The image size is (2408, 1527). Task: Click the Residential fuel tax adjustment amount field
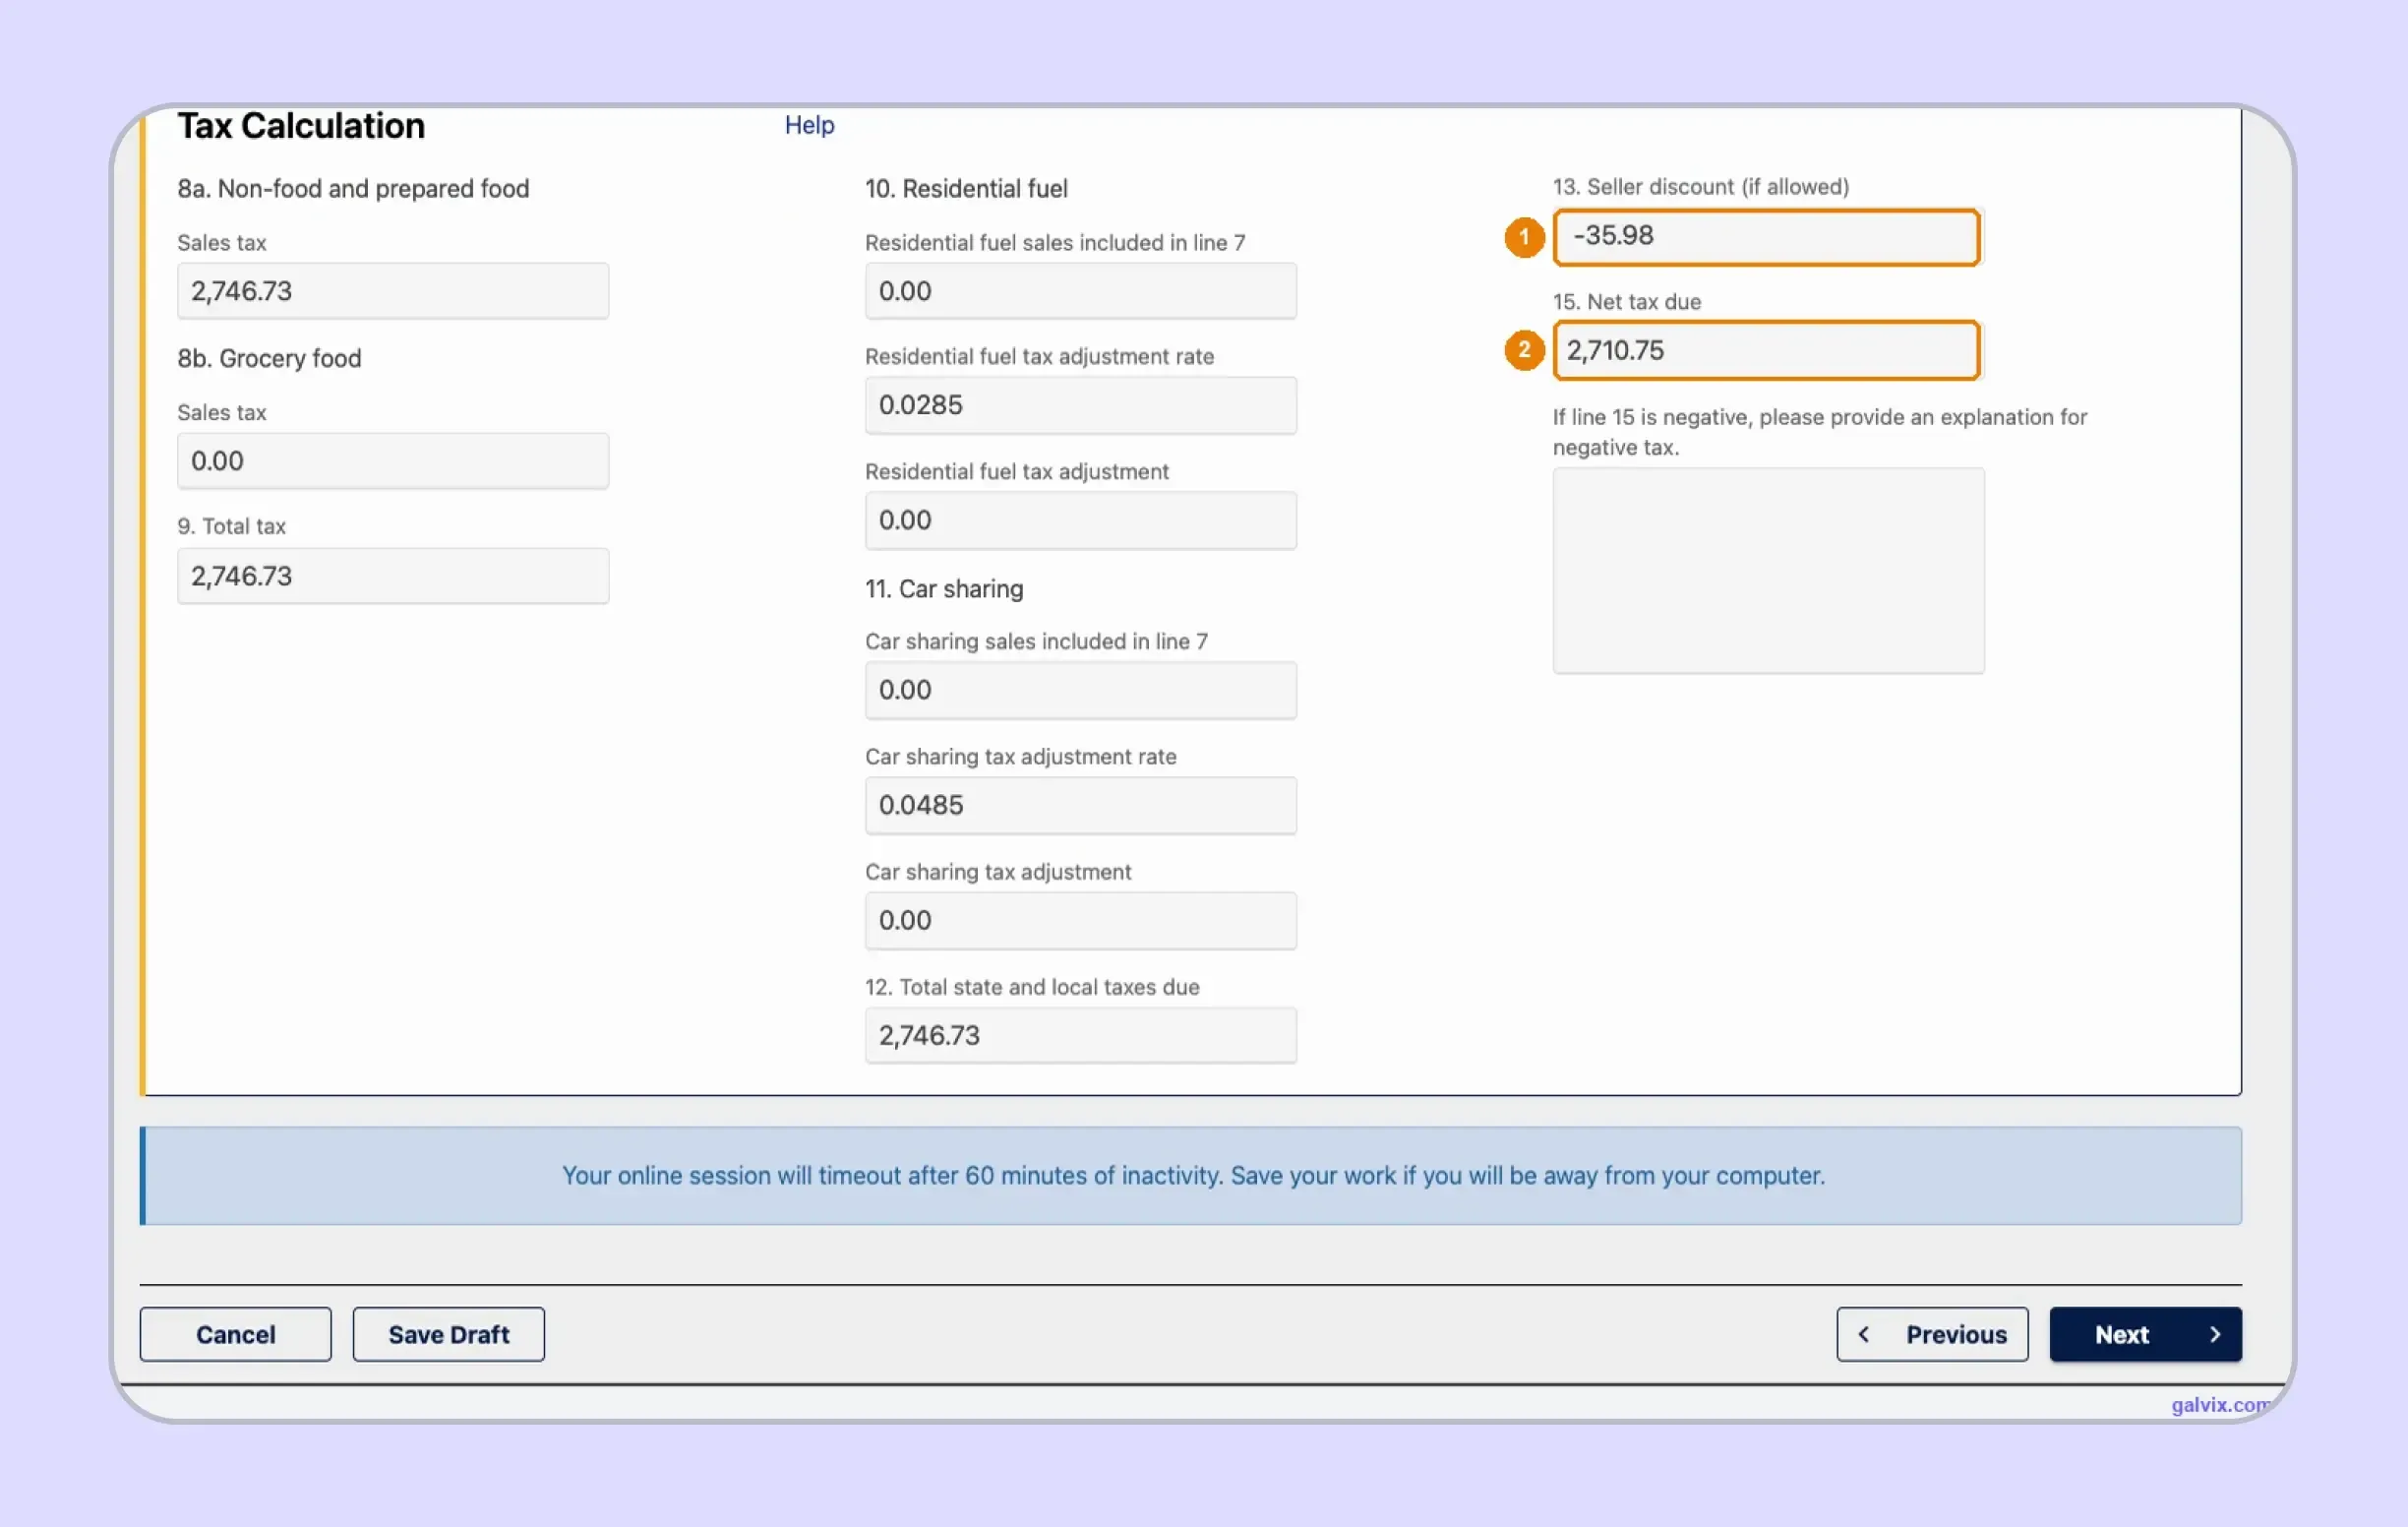[1081, 520]
